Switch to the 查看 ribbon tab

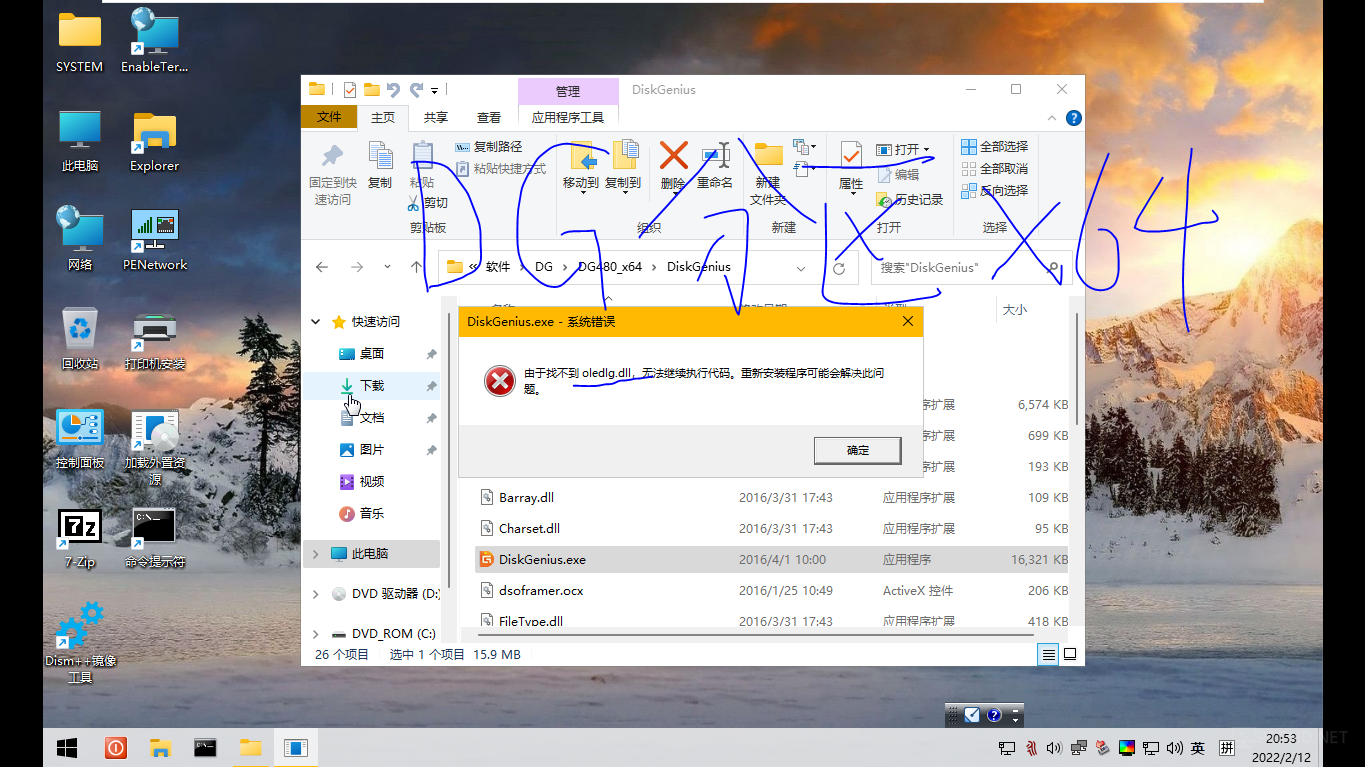489,117
